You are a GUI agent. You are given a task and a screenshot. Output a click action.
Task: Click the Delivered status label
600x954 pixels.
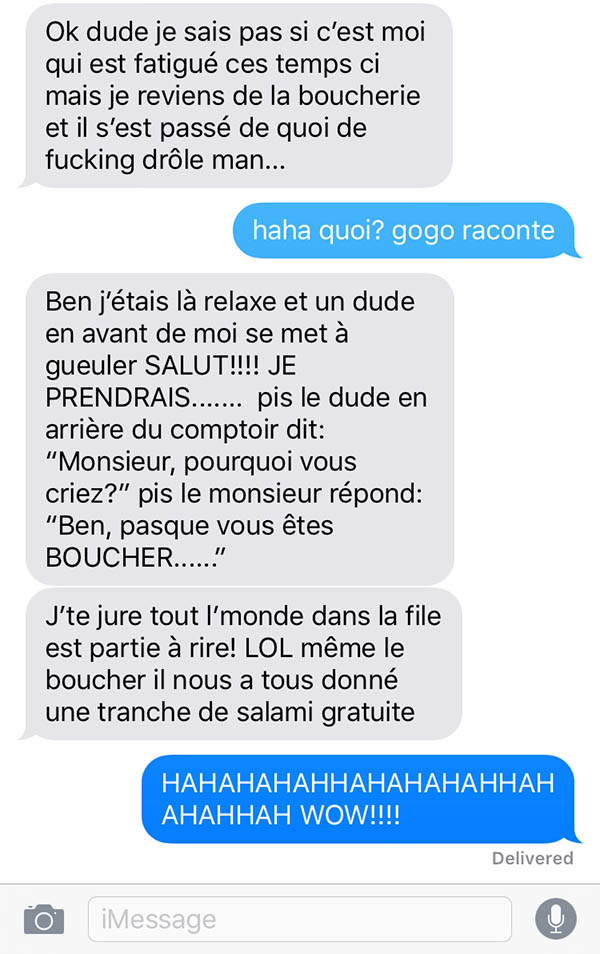[532, 858]
